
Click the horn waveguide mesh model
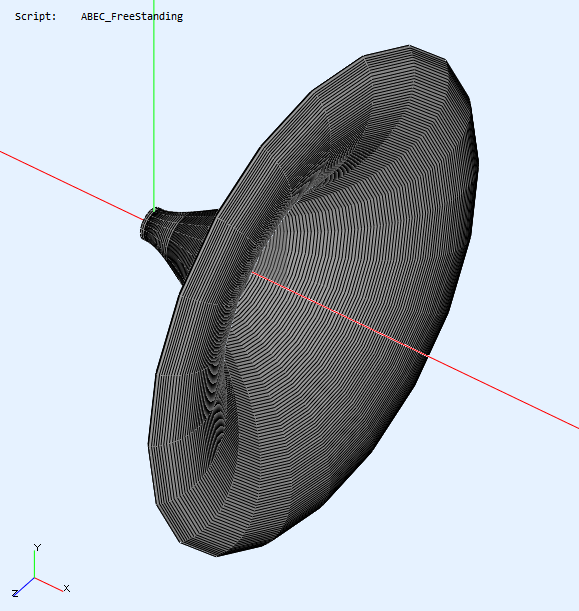pos(310,300)
